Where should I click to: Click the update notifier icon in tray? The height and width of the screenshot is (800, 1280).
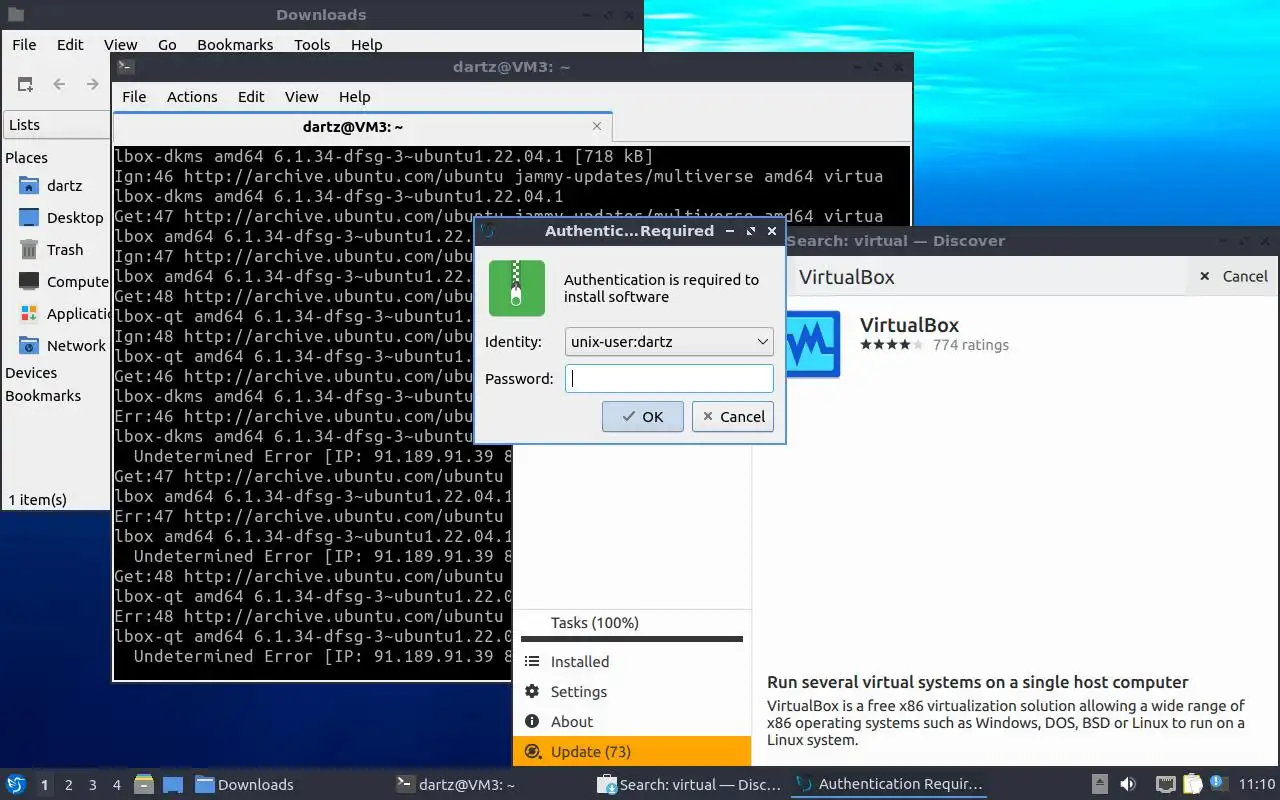[1218, 783]
